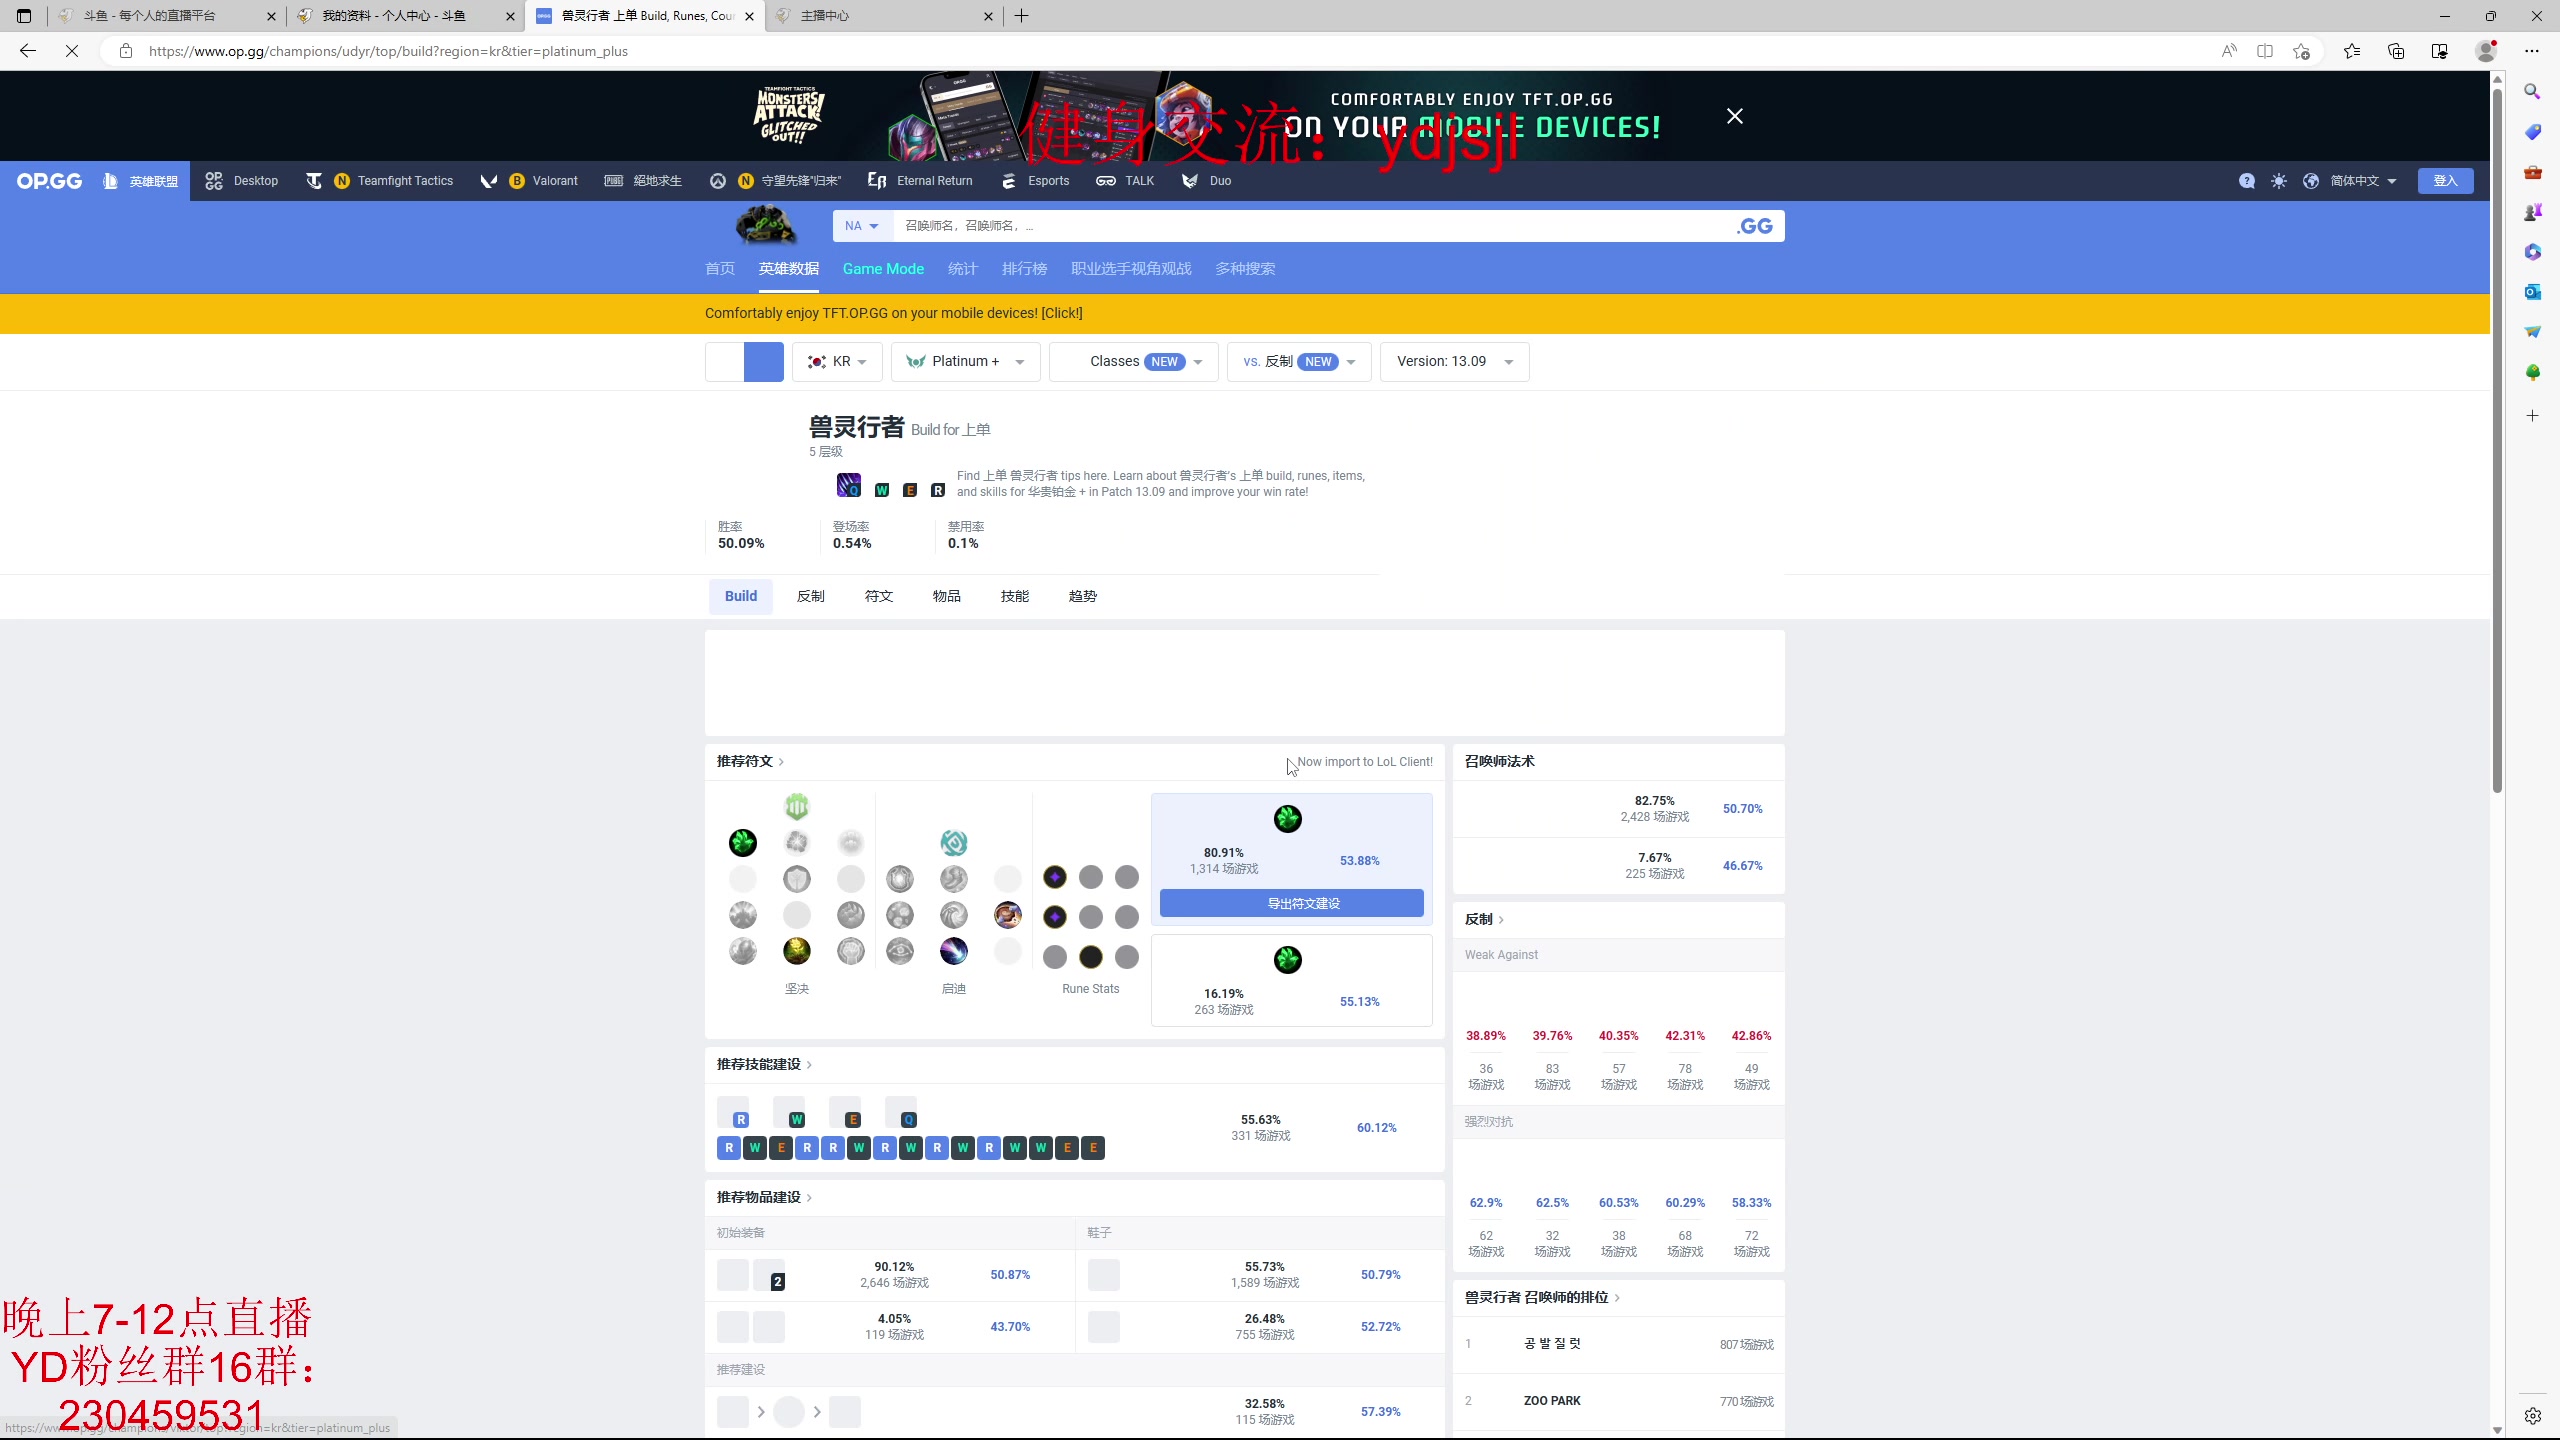Click the Cosmic Insight rune icon

[x=954, y=951]
